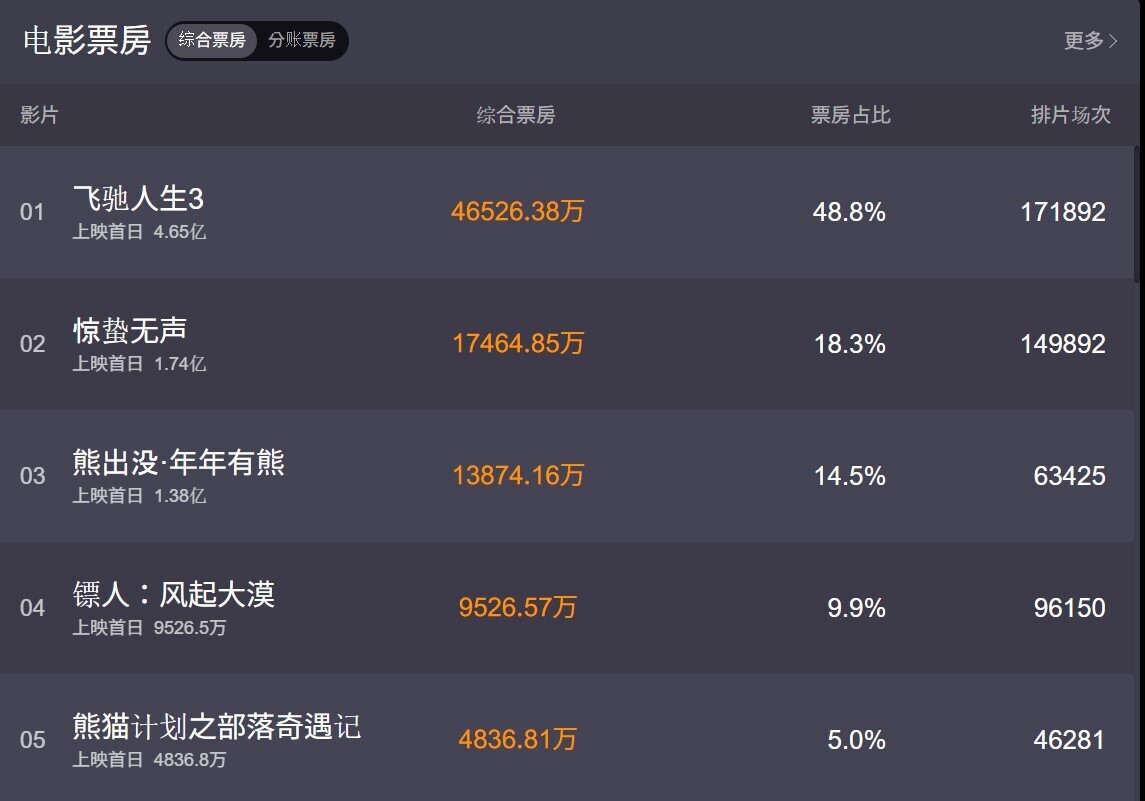Click rank number 05 in the list
Image resolution: width=1145 pixels, height=801 pixels.
32,740
